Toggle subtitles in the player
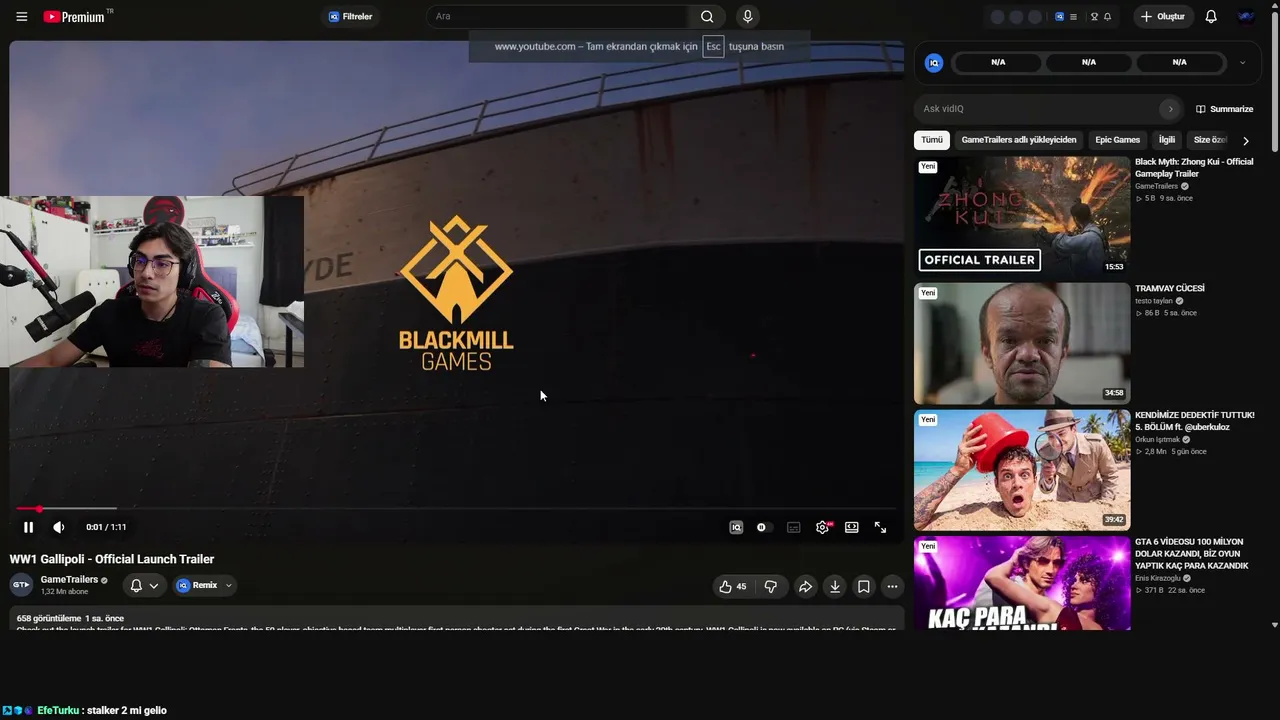The height and width of the screenshot is (720, 1280). point(794,527)
